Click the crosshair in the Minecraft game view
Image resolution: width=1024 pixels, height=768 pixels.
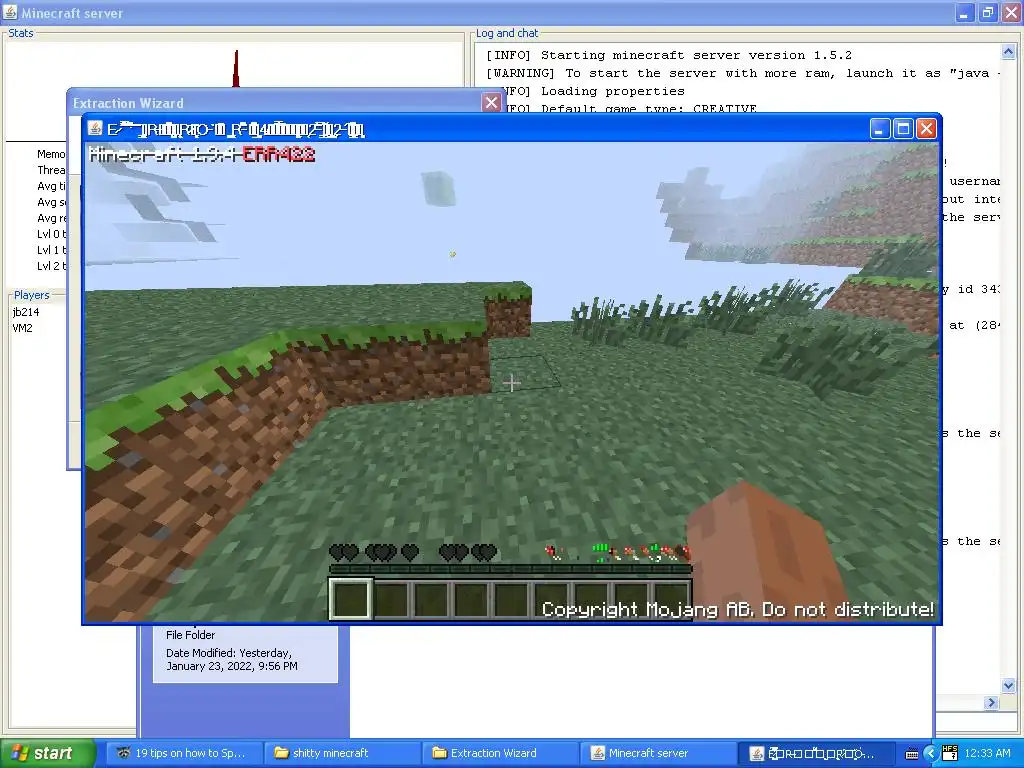point(511,383)
